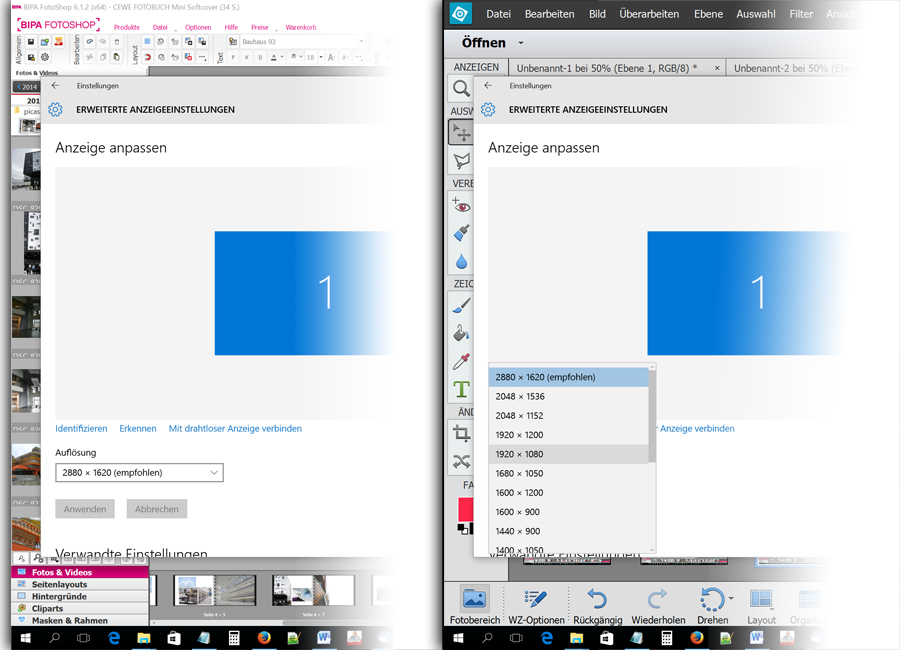Click Mit drahtloser Anzeige verbinden link
Image resolution: width=900 pixels, height=650 pixels.
[235, 428]
